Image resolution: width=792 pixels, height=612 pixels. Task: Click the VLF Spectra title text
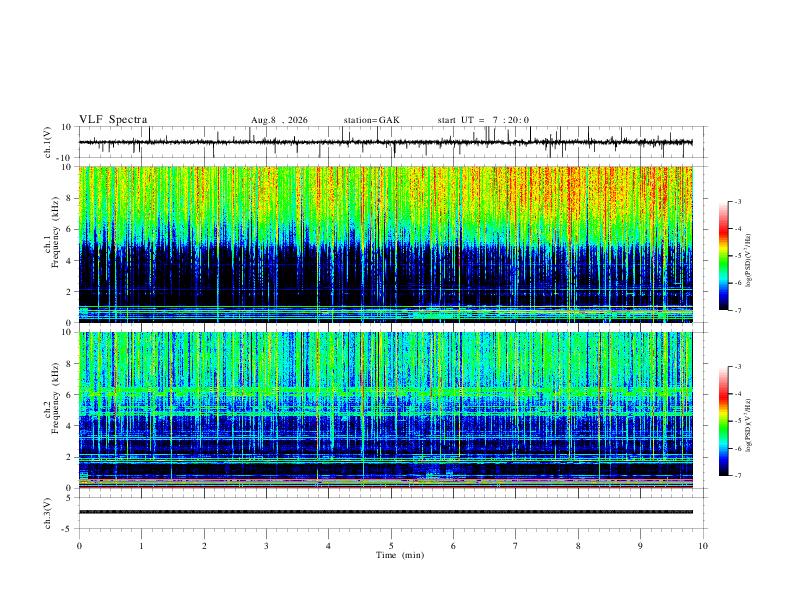pyautogui.click(x=113, y=120)
